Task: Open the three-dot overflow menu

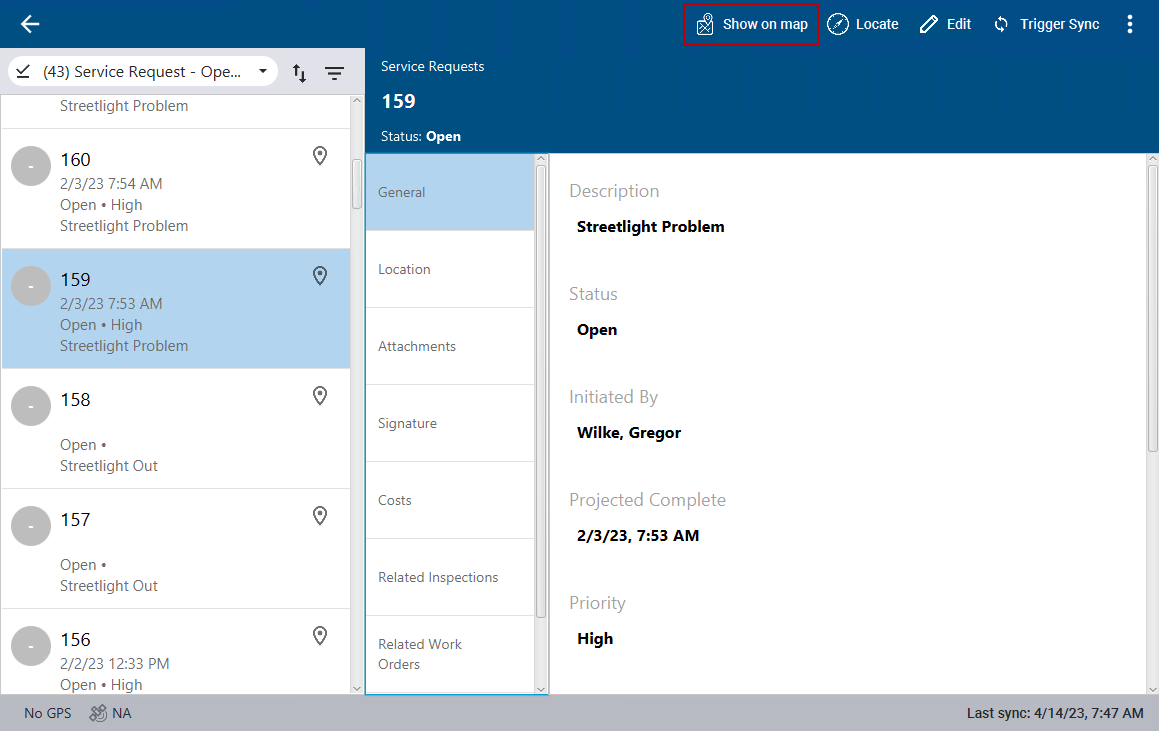Action: 1130,24
